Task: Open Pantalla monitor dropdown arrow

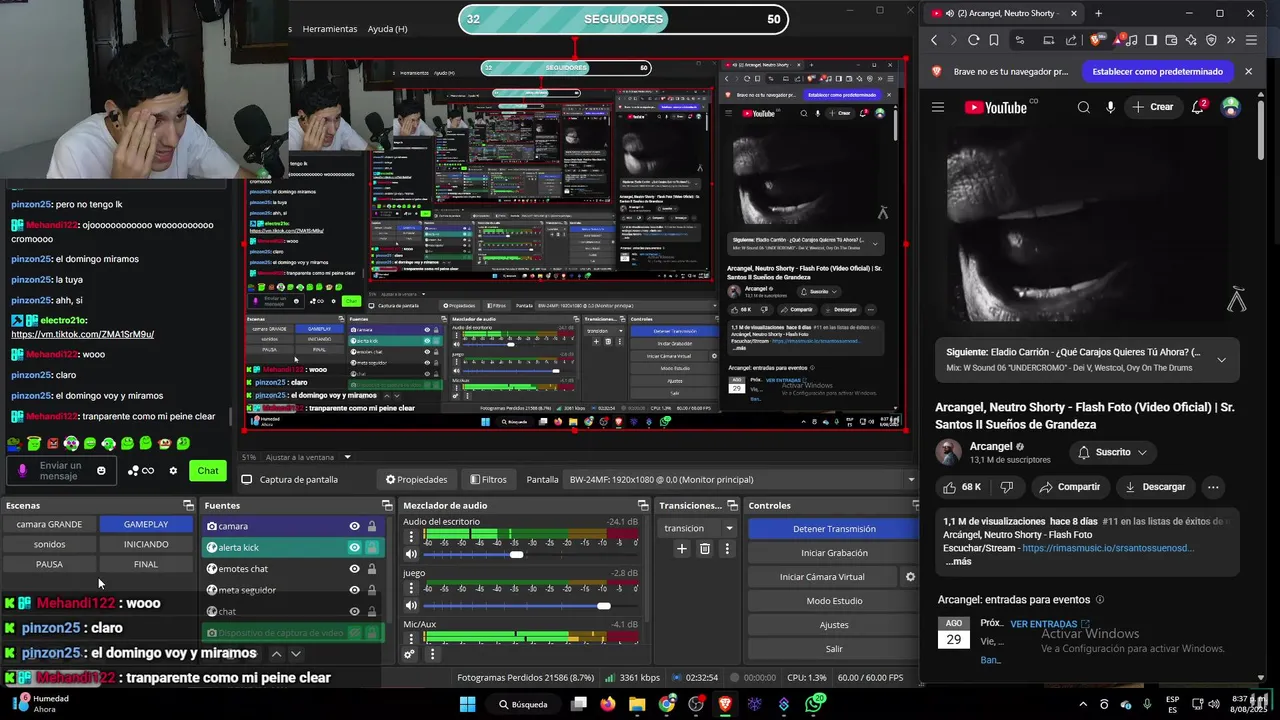Action: [910, 479]
